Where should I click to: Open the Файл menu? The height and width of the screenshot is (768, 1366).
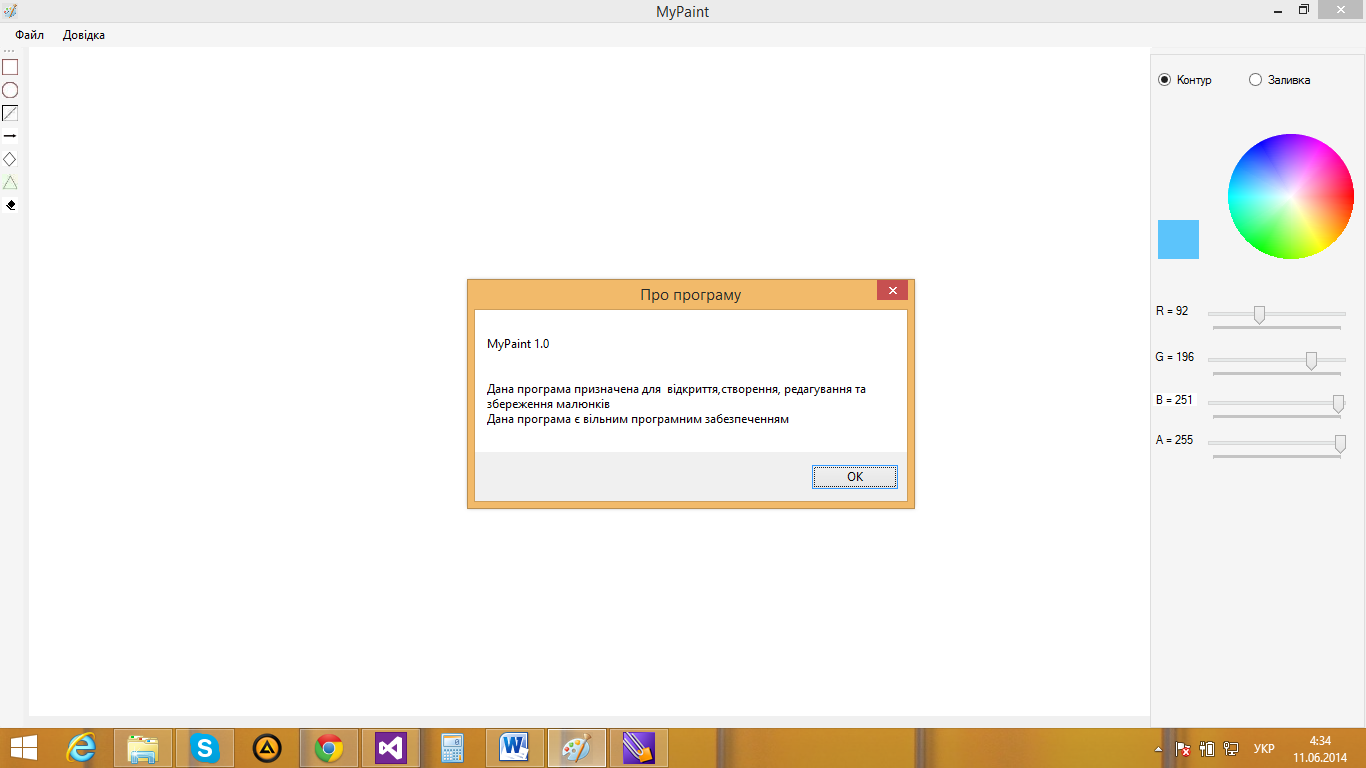pyautogui.click(x=29, y=35)
